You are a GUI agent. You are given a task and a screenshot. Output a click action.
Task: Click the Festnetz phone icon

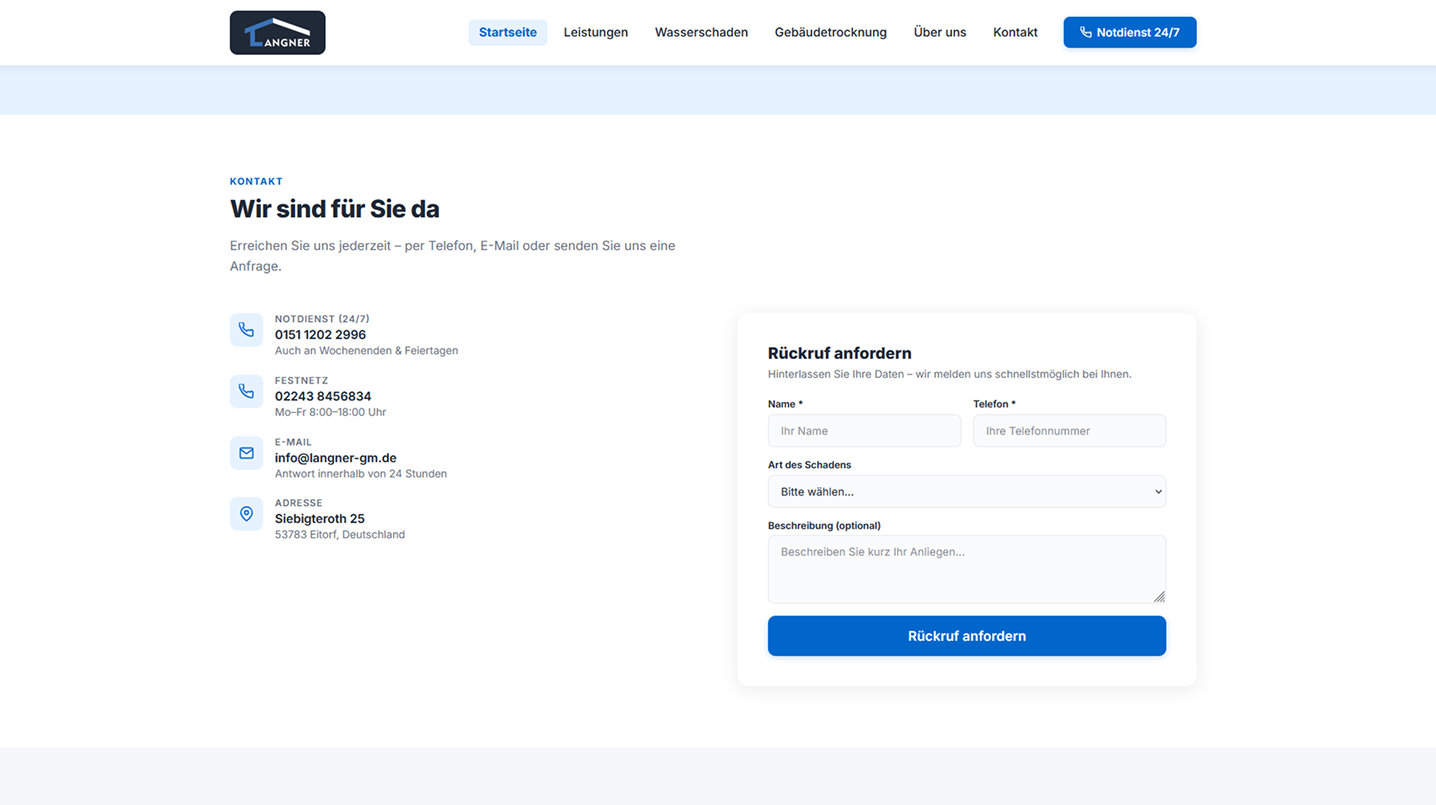pyautogui.click(x=246, y=392)
